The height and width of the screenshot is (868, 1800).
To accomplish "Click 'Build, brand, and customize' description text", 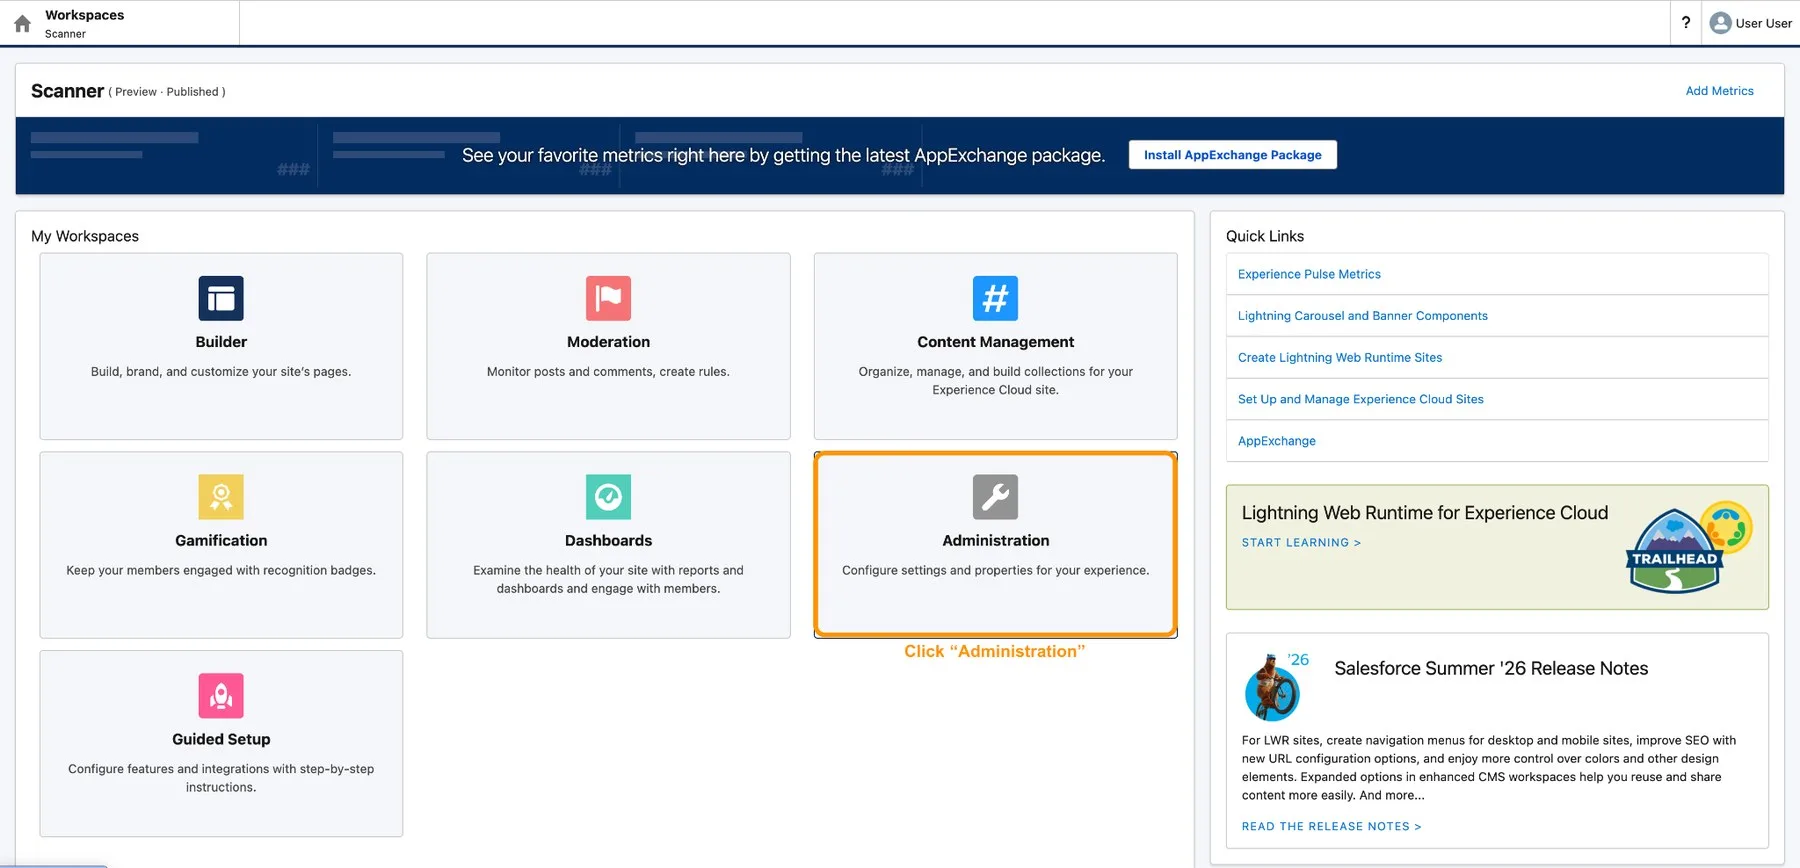I will (221, 372).
